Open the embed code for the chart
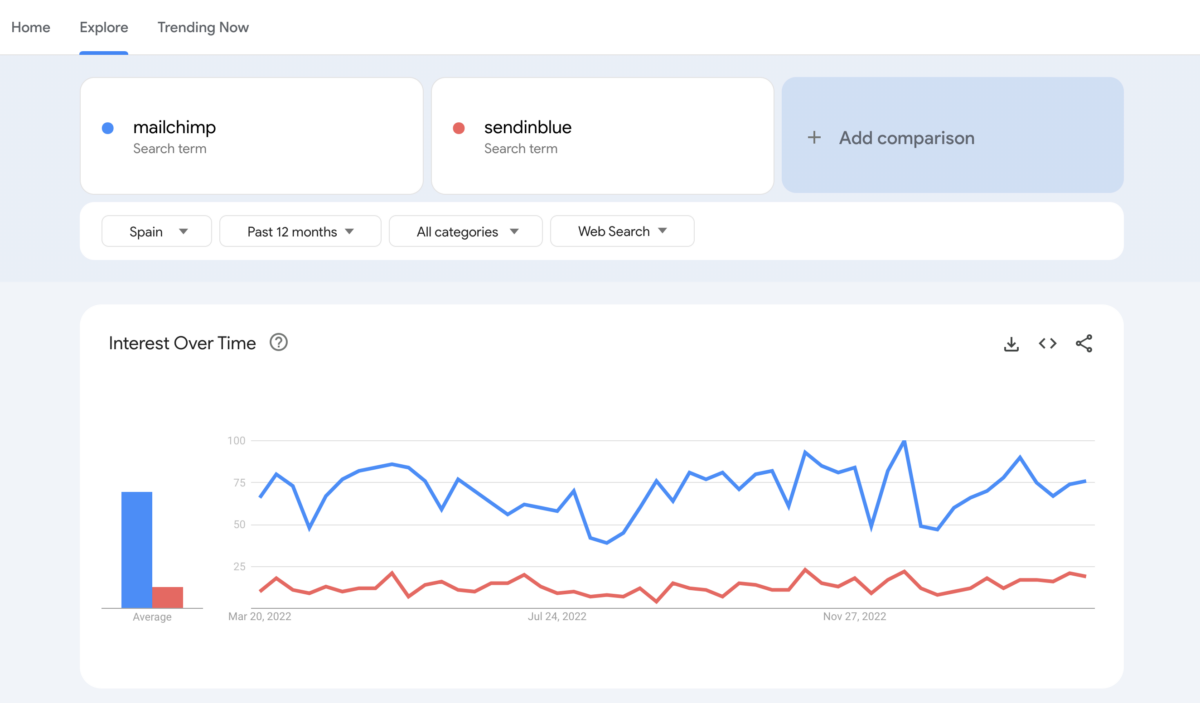The image size is (1200, 703). pos(1047,343)
